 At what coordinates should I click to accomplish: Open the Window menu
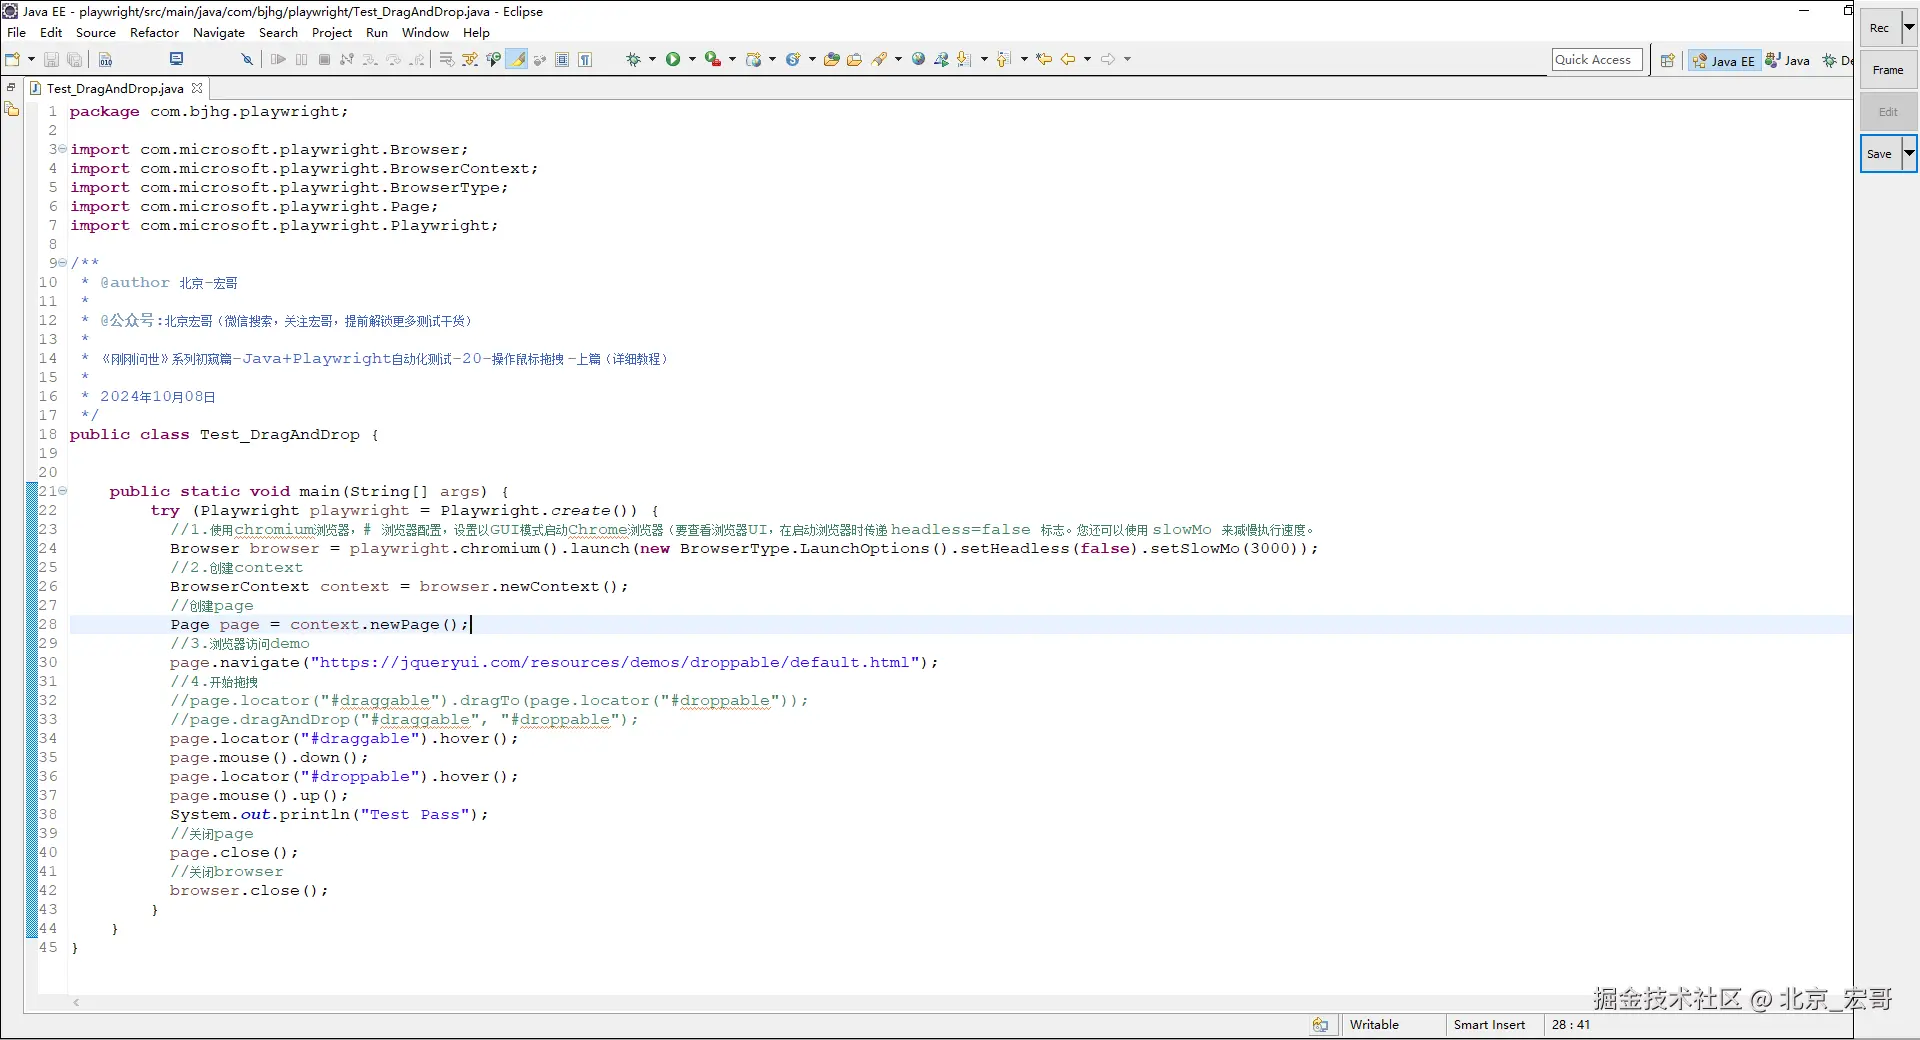tap(425, 33)
